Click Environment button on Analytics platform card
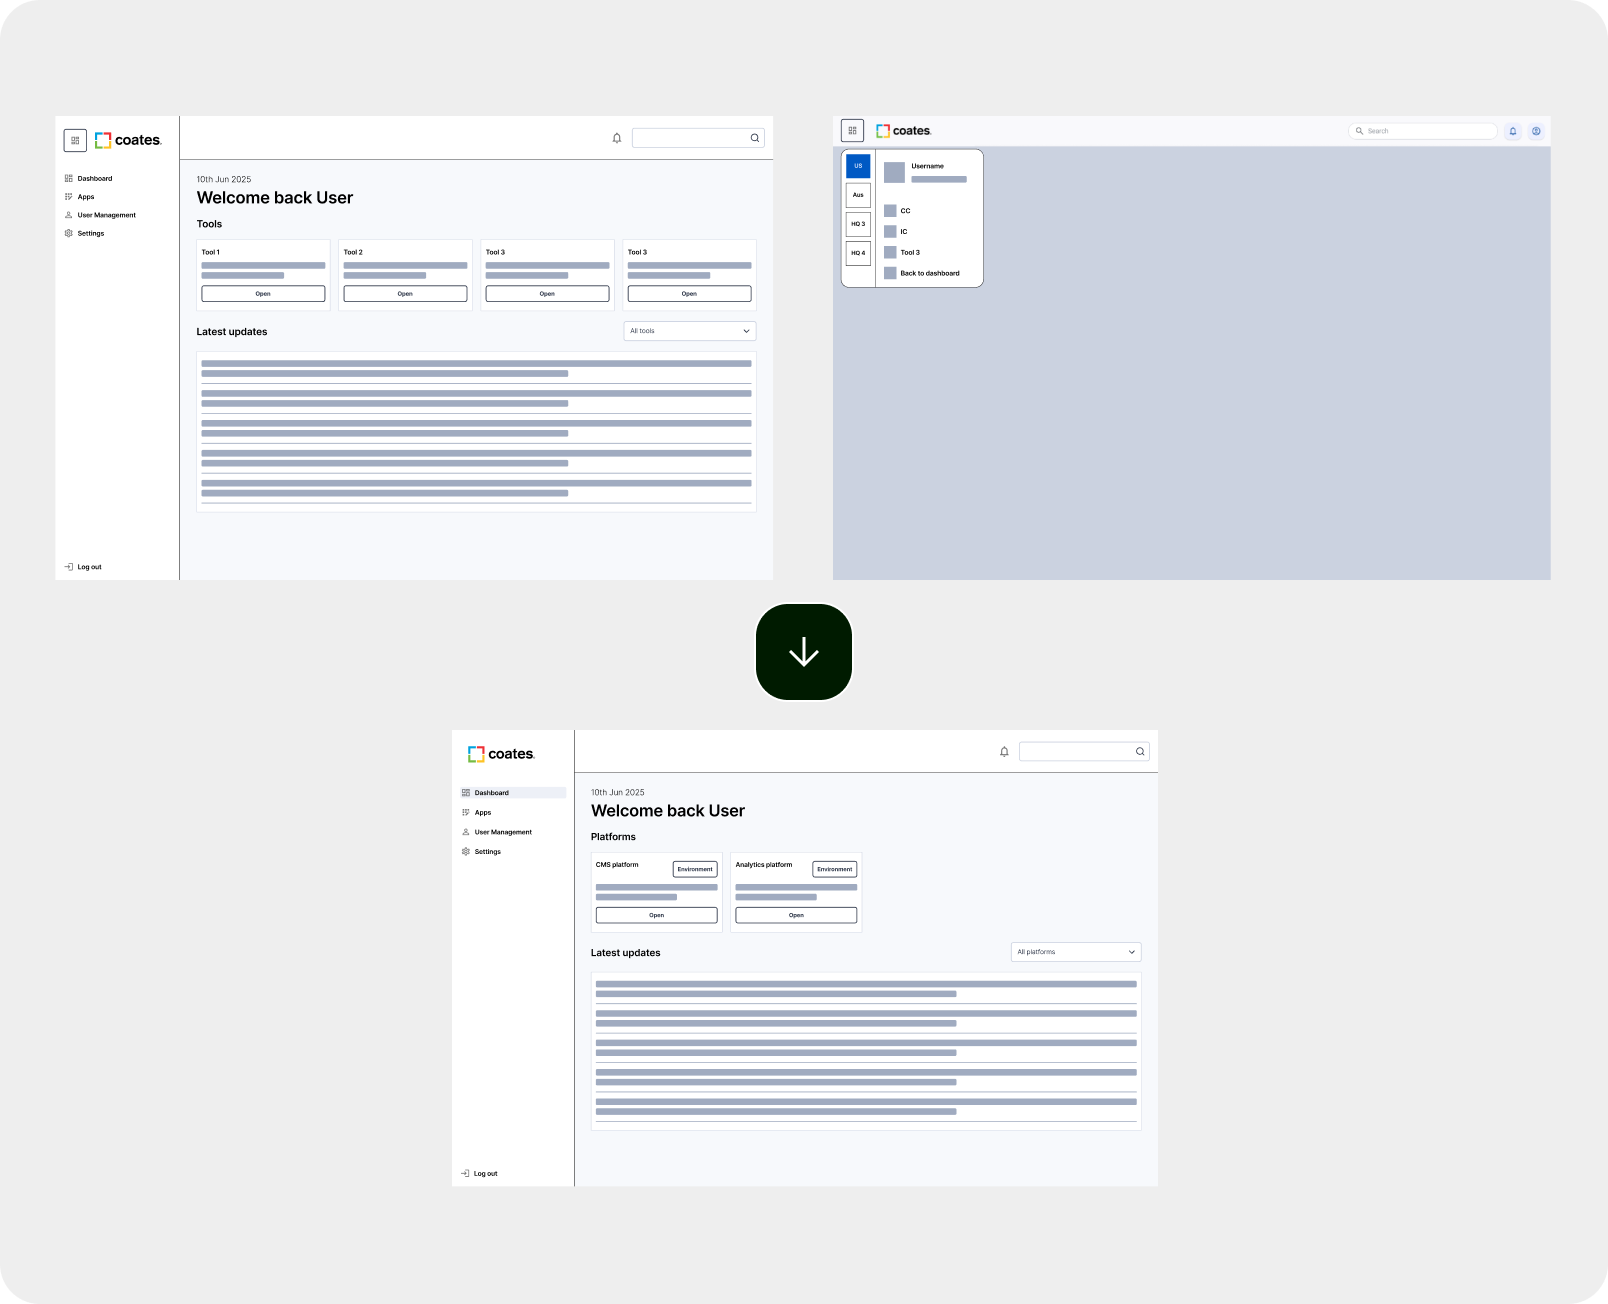 [x=835, y=869]
